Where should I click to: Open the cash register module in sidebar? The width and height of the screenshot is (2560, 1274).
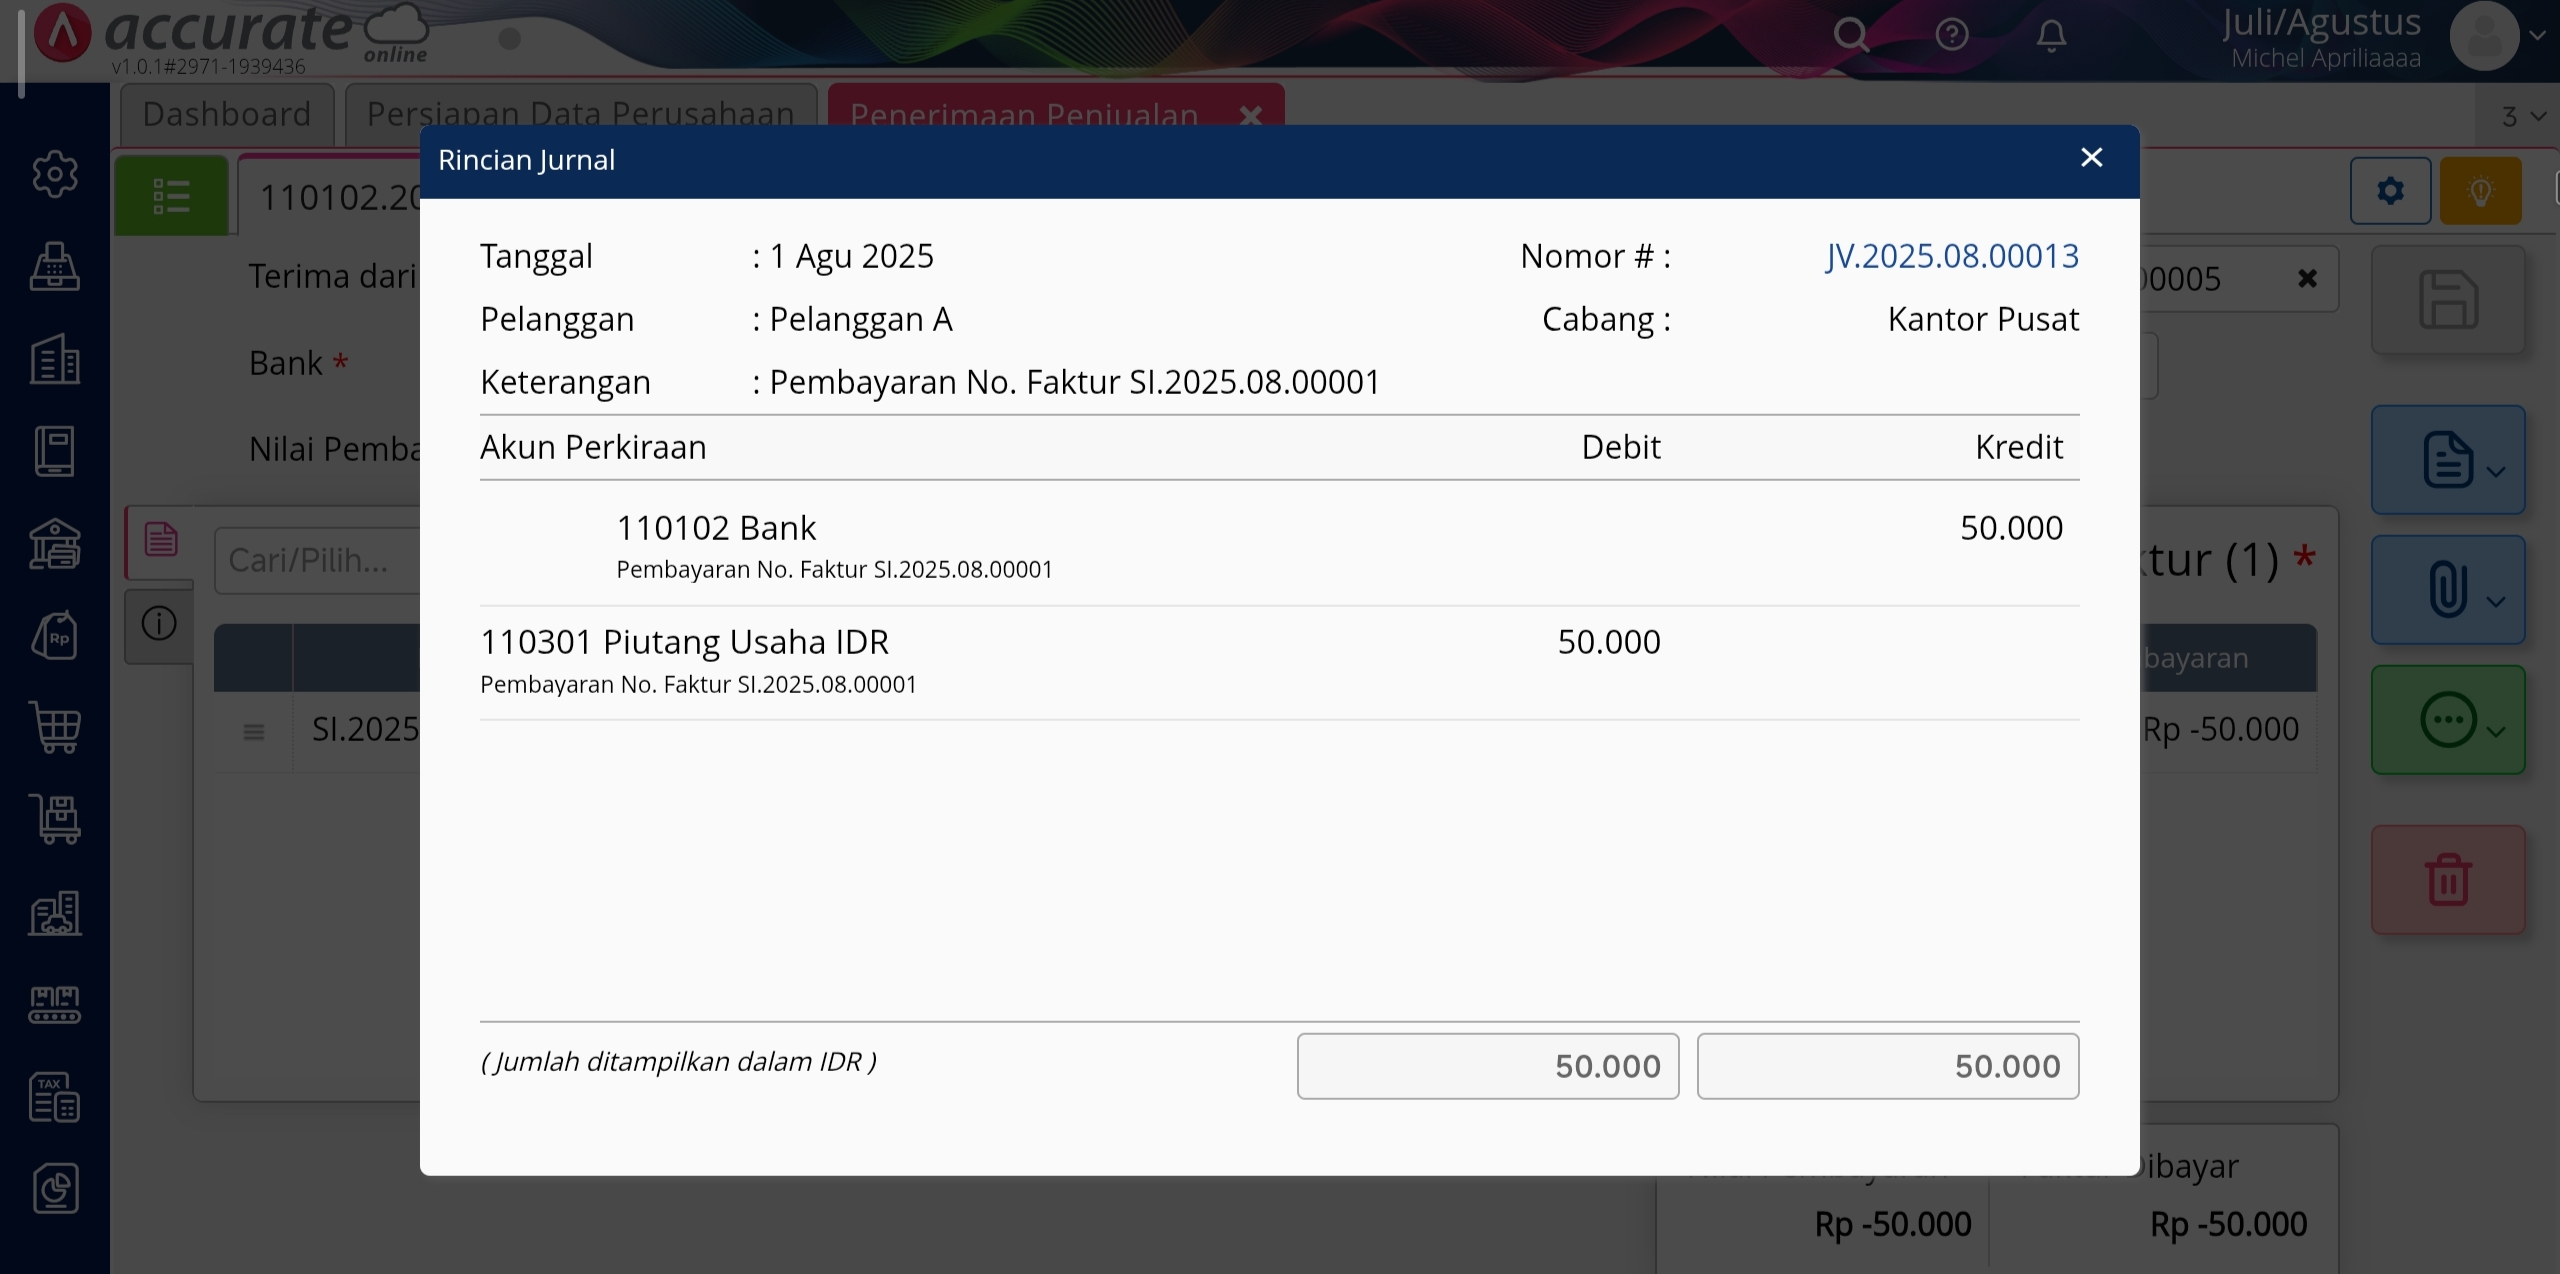pos(55,267)
